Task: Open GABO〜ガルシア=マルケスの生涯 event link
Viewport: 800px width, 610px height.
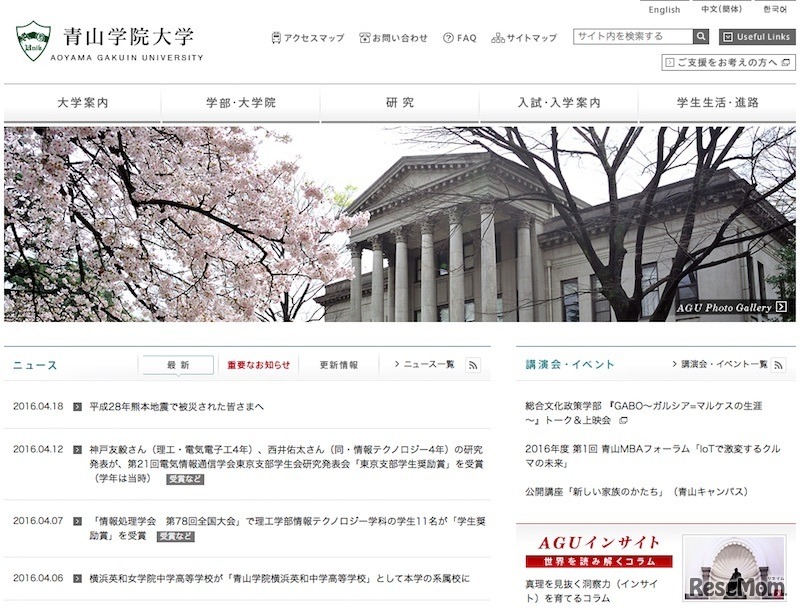Action: 644,413
